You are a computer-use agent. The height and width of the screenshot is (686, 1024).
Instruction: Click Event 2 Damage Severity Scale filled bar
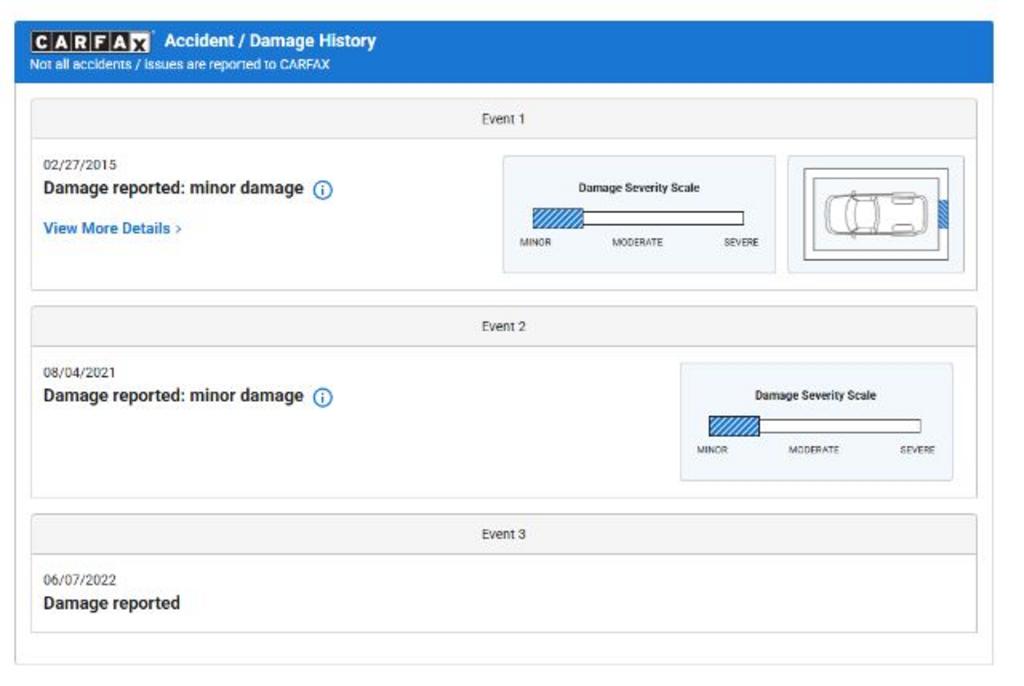click(x=734, y=426)
